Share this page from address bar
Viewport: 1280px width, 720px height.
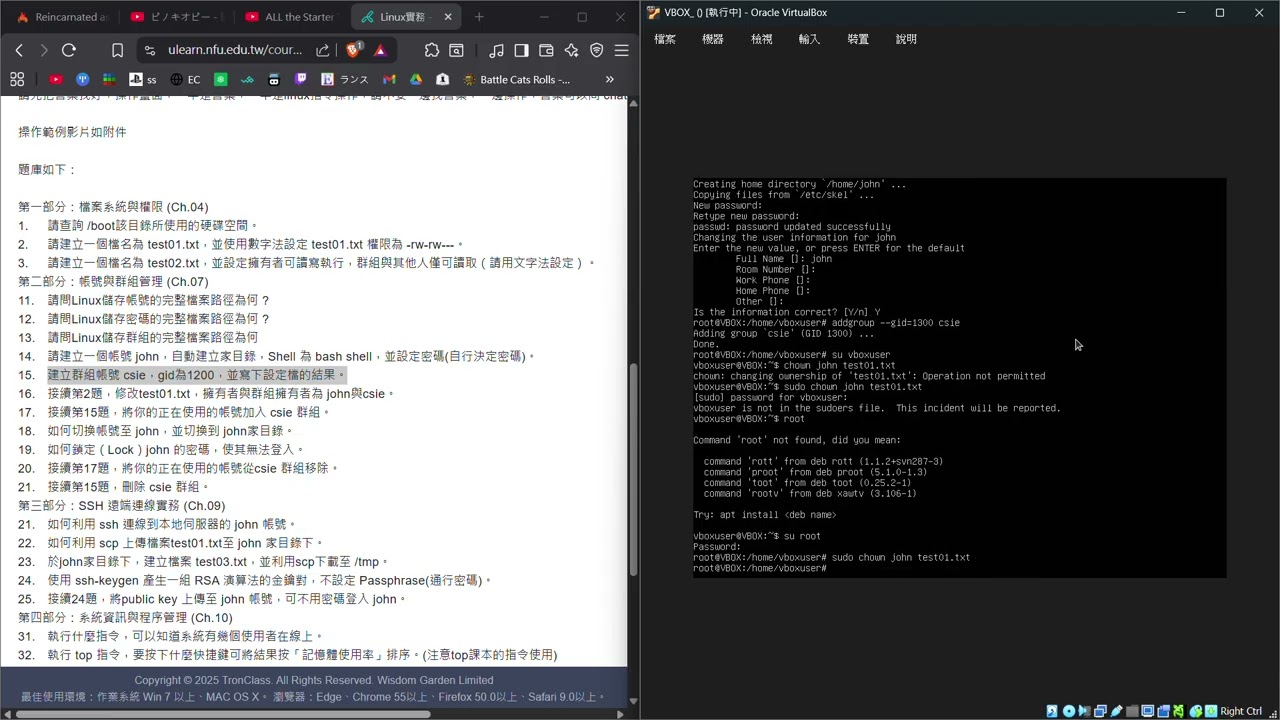pos(323,50)
